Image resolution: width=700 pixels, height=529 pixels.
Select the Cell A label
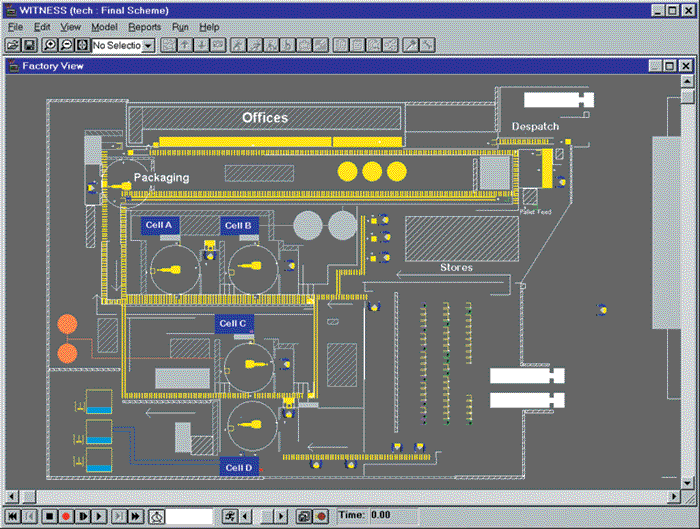(x=159, y=225)
